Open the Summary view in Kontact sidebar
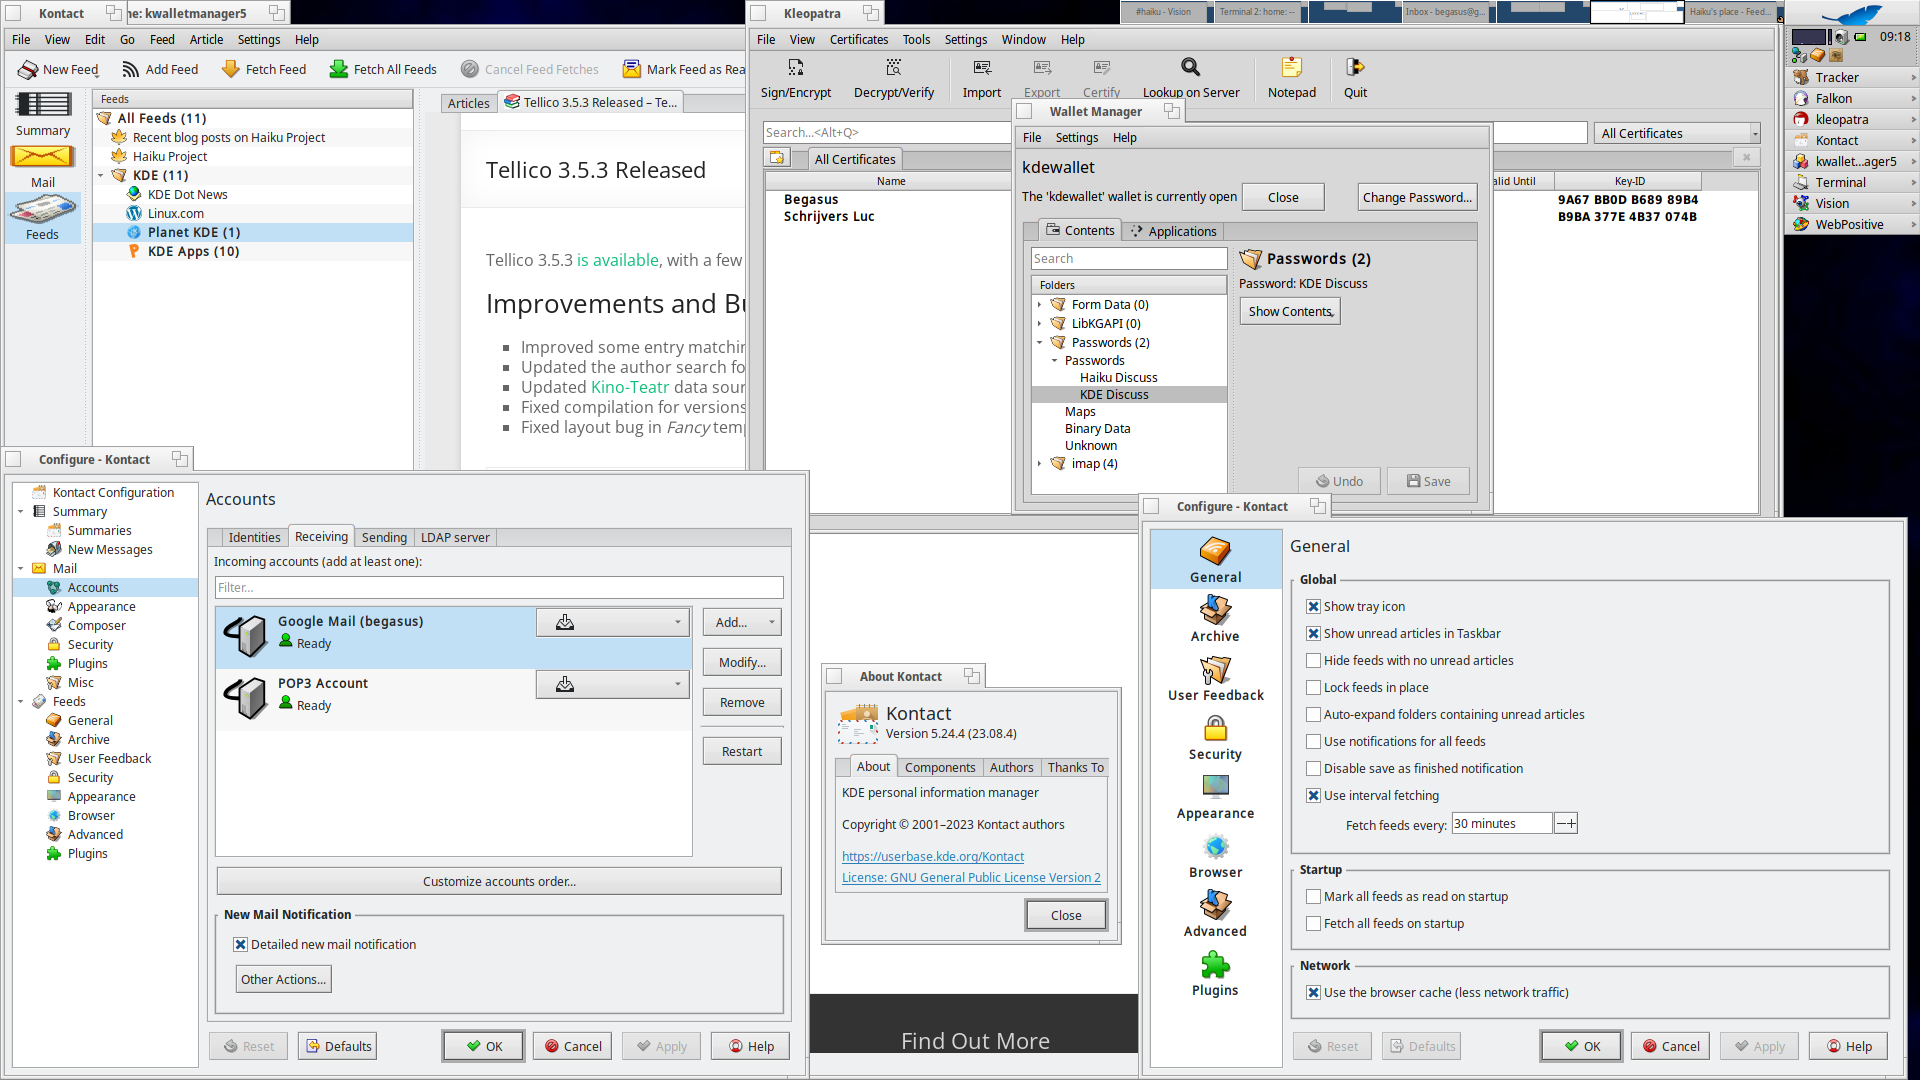 (x=42, y=114)
